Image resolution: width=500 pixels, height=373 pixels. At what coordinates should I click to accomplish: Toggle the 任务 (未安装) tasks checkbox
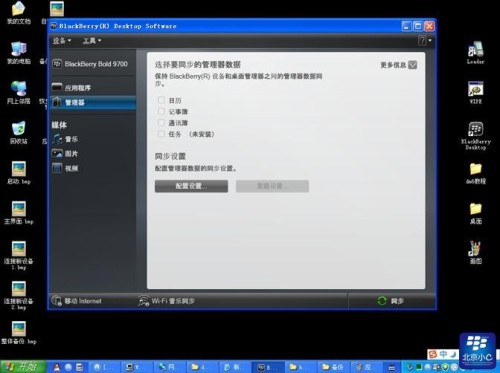[x=161, y=134]
